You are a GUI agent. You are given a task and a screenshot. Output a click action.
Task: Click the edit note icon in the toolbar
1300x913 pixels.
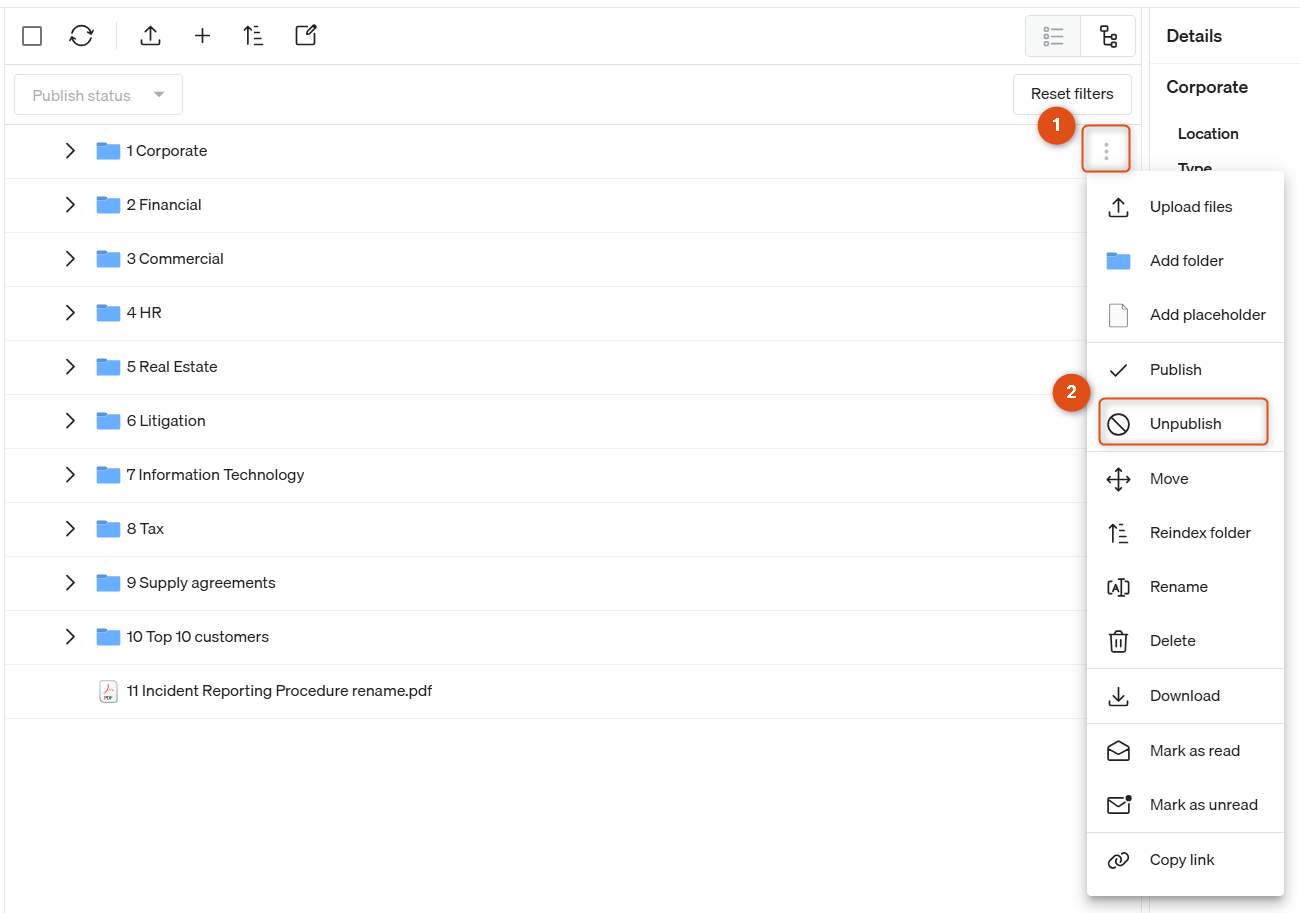point(306,36)
